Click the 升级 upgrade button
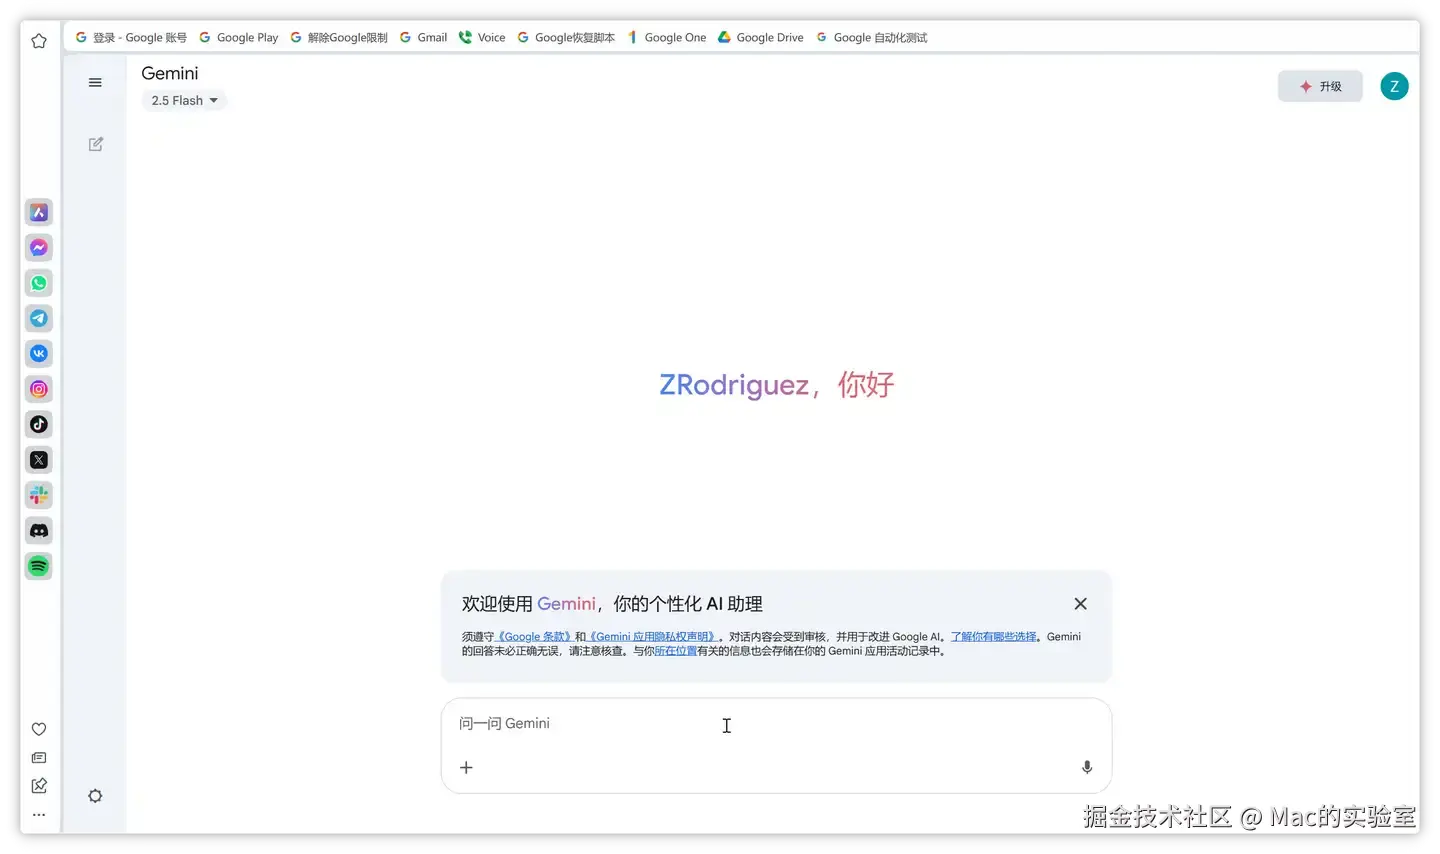The image size is (1440, 854). 1320,86
